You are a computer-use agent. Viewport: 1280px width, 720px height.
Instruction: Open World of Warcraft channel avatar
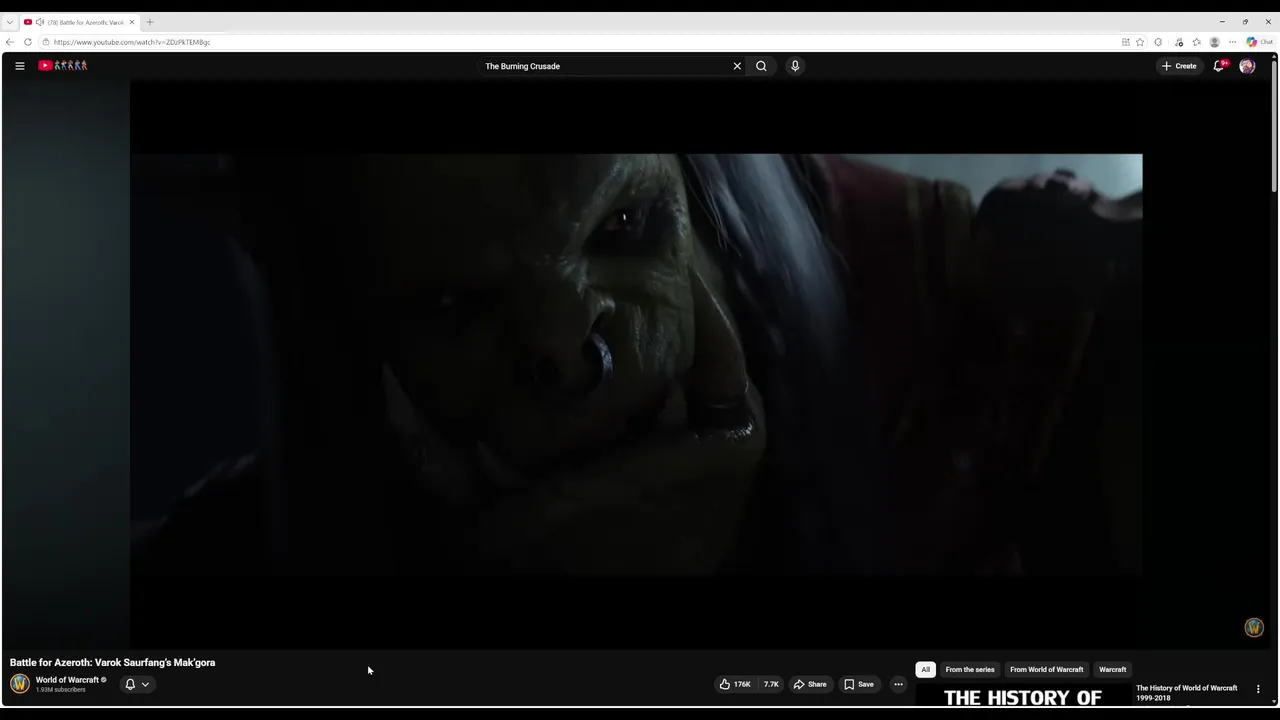pyautogui.click(x=19, y=684)
